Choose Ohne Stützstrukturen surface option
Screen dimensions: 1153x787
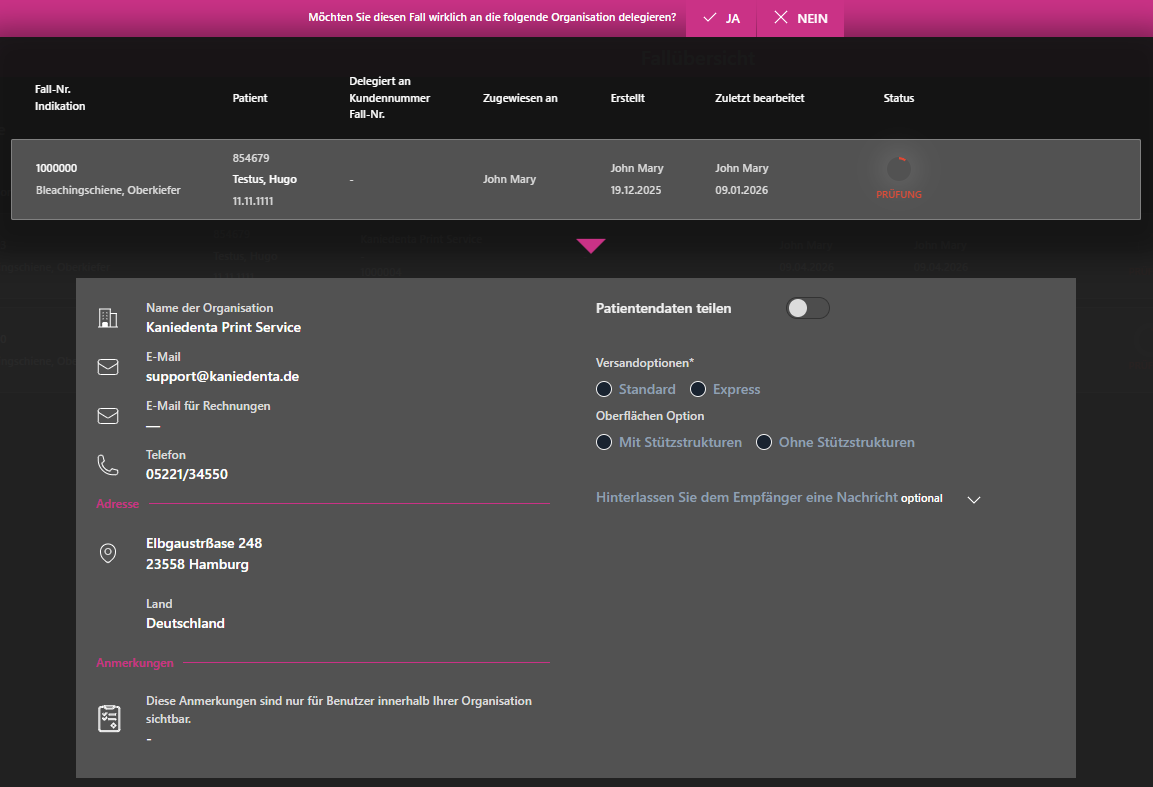click(764, 442)
